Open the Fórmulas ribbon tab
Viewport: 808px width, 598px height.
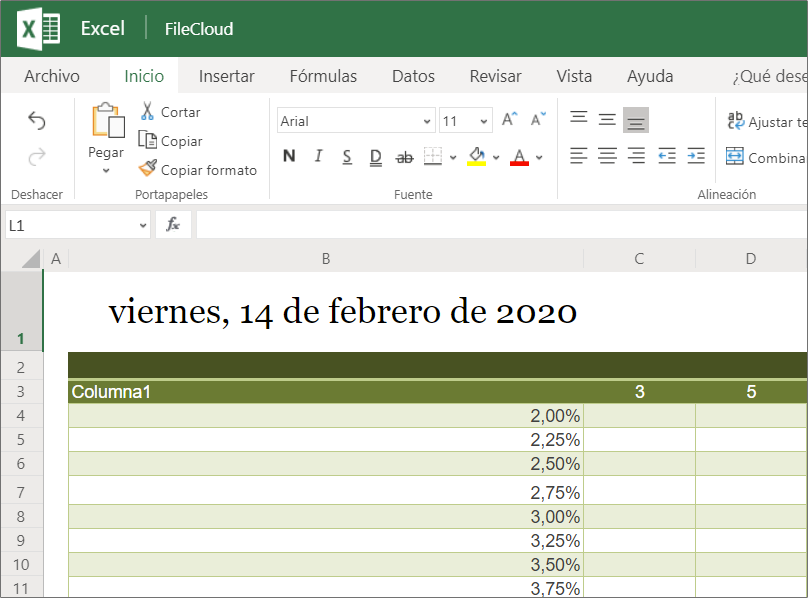pos(323,76)
